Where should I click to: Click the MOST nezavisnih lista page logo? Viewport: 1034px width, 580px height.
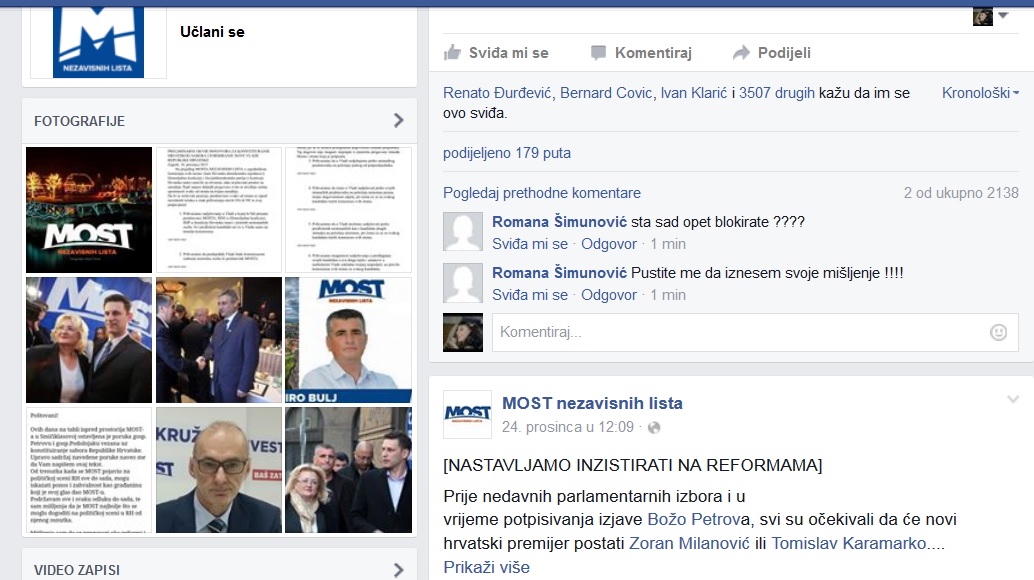[99, 38]
